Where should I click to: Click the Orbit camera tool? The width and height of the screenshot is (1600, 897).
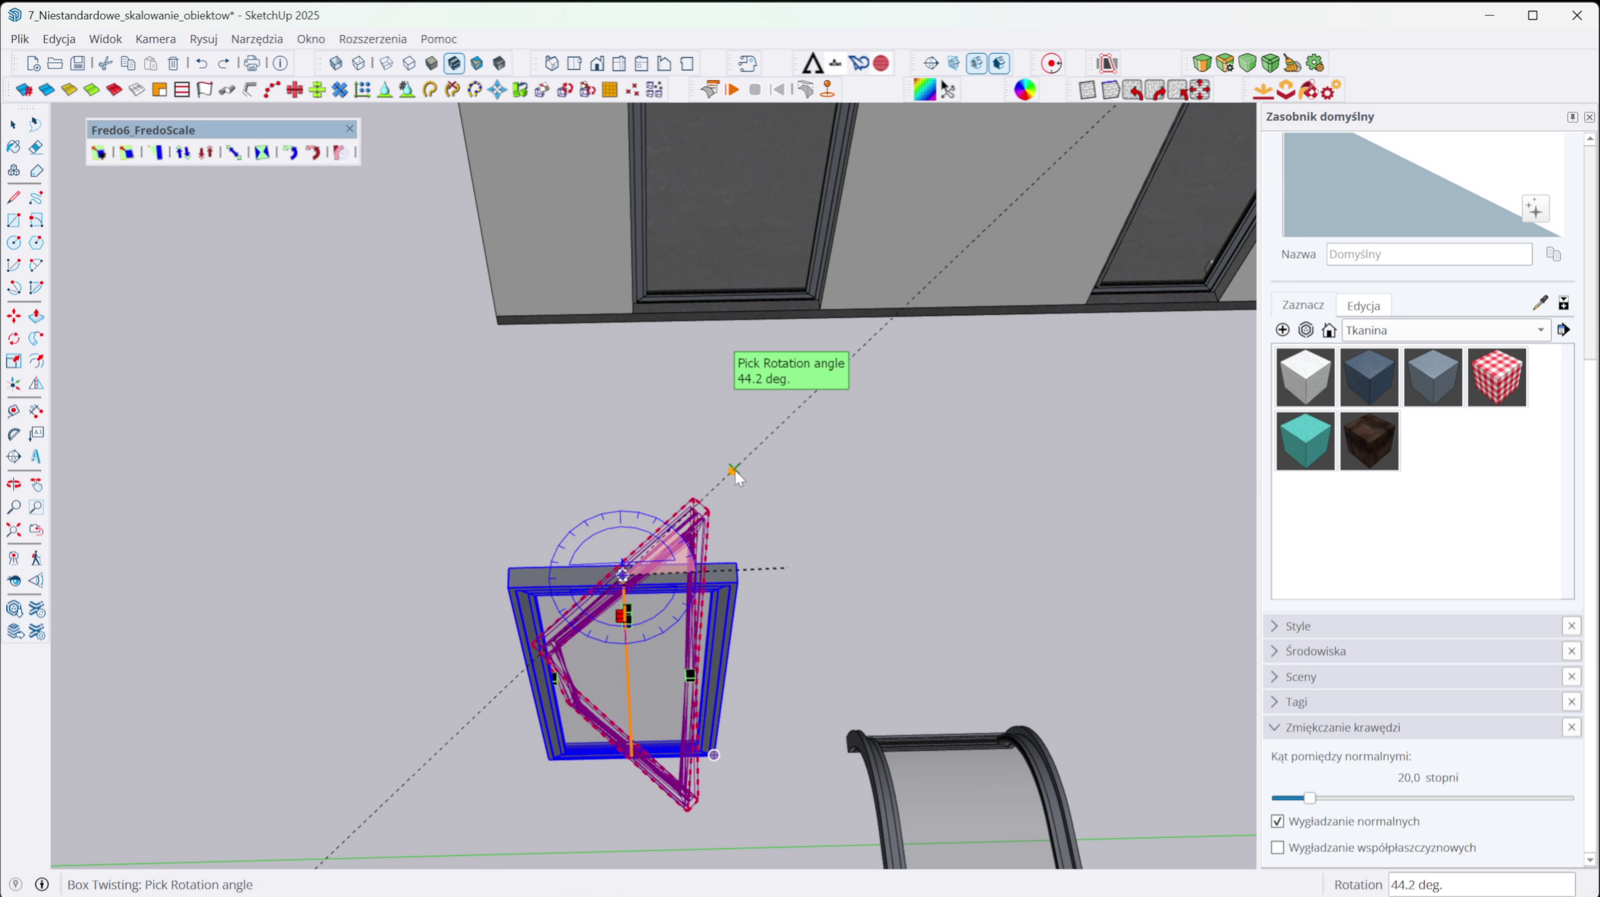[14, 484]
